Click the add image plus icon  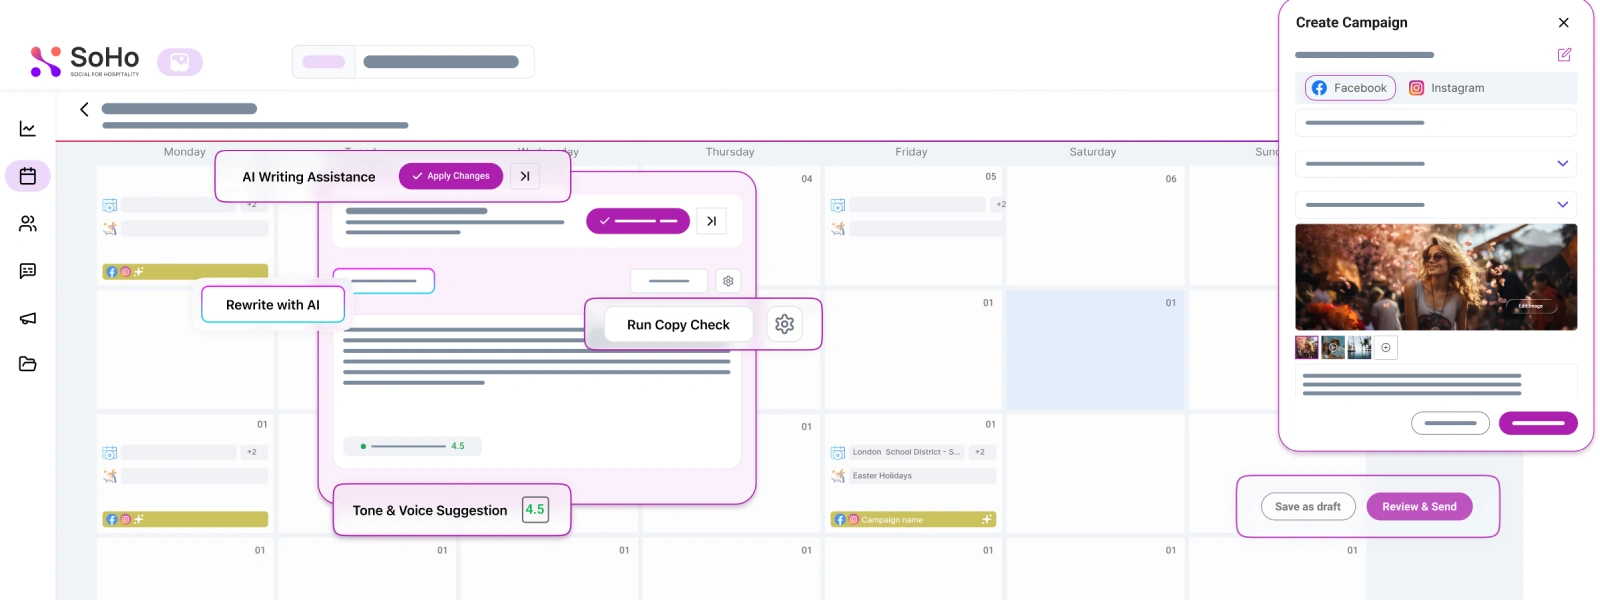[1386, 347]
